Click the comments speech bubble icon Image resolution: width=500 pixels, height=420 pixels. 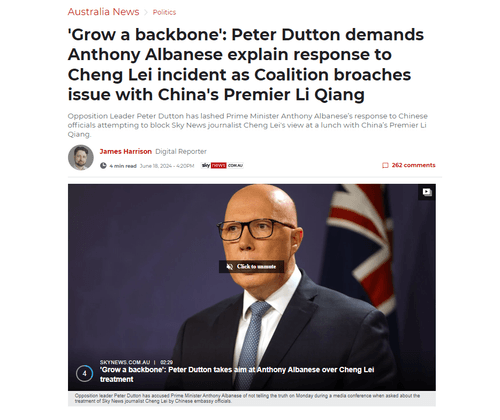click(385, 165)
